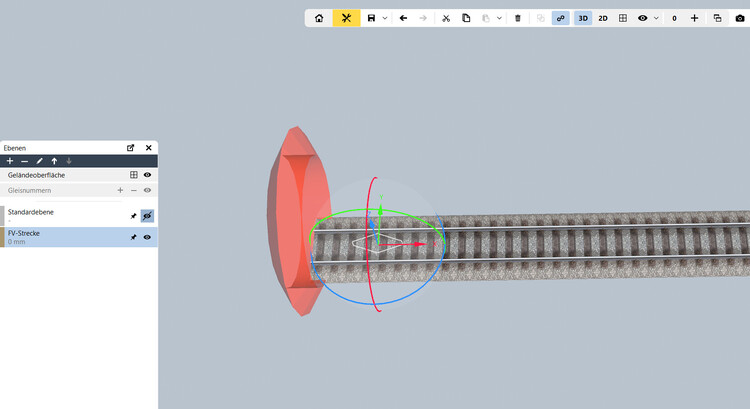Click the FV-Strecke tan color swatch

click(2, 237)
